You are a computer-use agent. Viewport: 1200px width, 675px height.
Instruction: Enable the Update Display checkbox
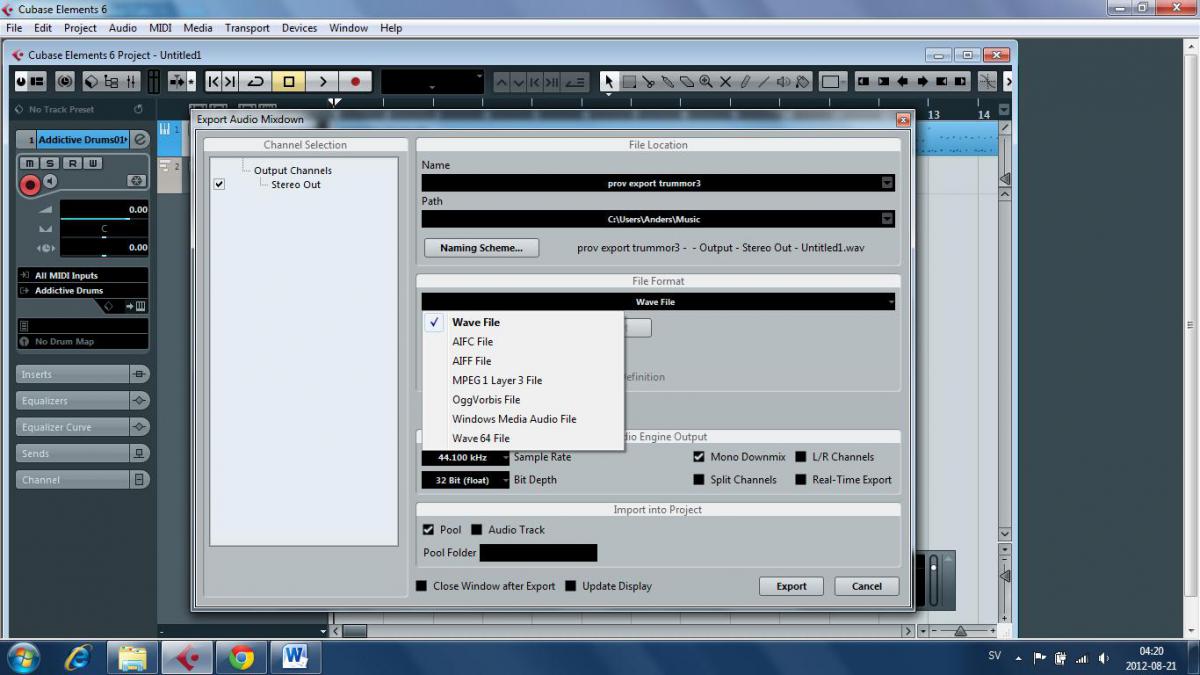tap(571, 586)
